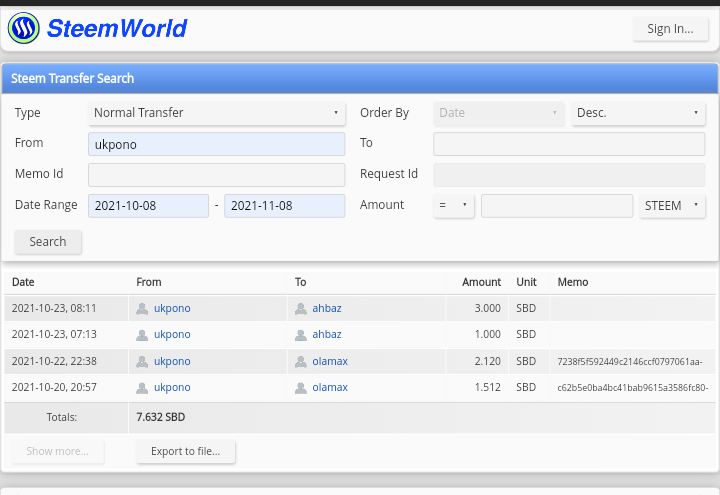Open the STEEM currency unit dropdown
Viewport: 720px width, 495px height.
click(x=672, y=206)
